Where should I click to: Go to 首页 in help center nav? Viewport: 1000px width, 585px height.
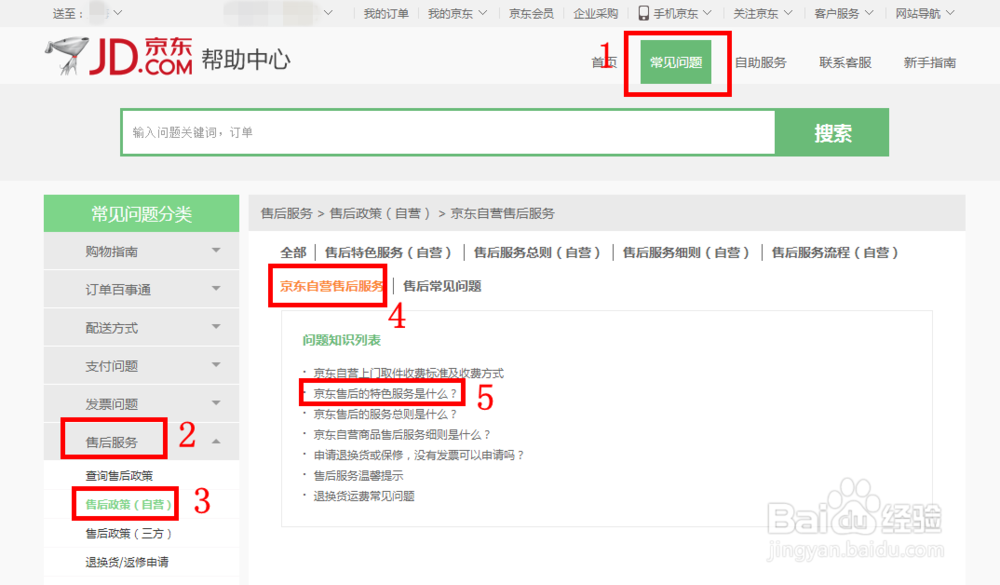point(604,63)
